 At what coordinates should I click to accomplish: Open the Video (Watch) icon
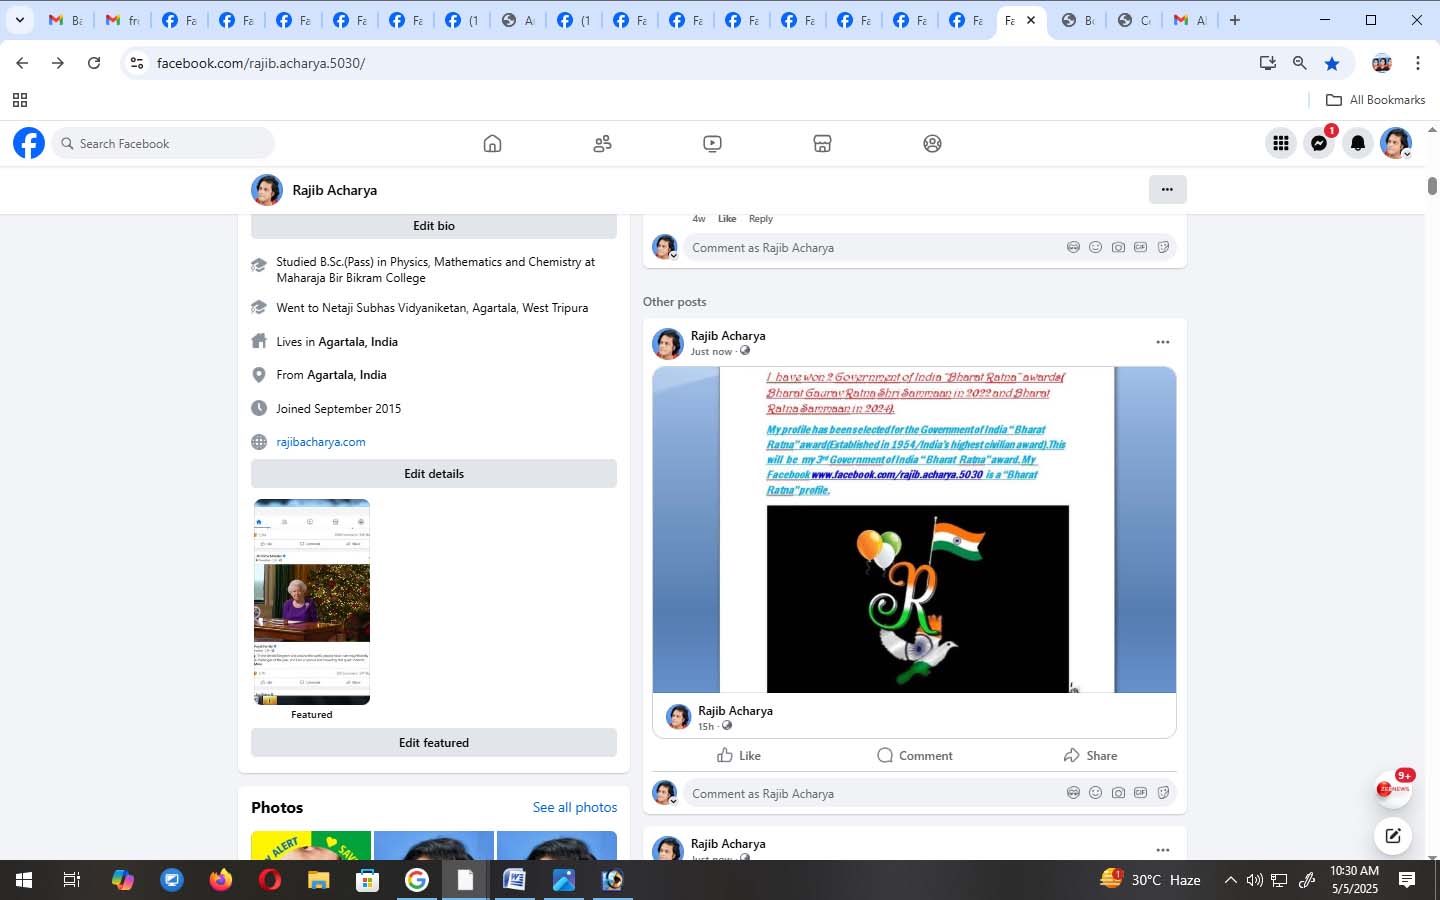pyautogui.click(x=712, y=144)
